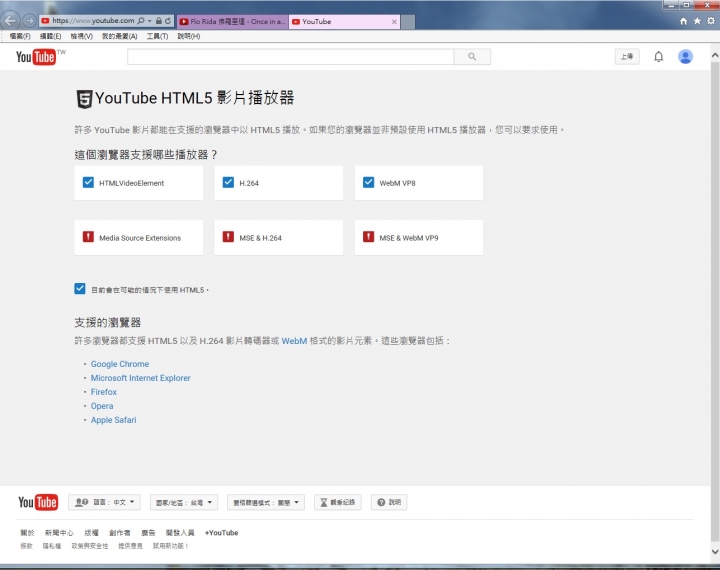Open the 檢視(V) menu
This screenshot has height=570, width=720.
[x=82, y=36]
